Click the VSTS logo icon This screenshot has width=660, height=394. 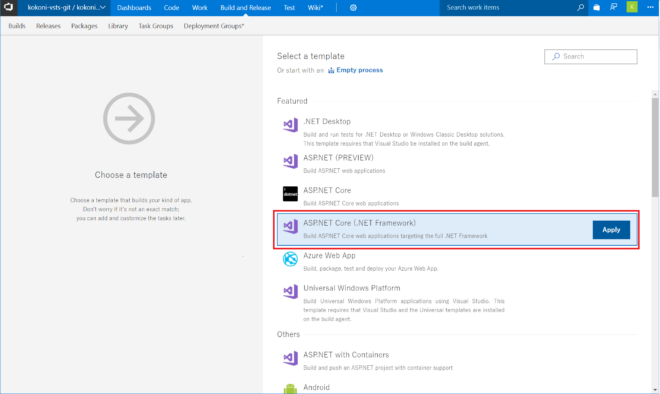click(8, 7)
